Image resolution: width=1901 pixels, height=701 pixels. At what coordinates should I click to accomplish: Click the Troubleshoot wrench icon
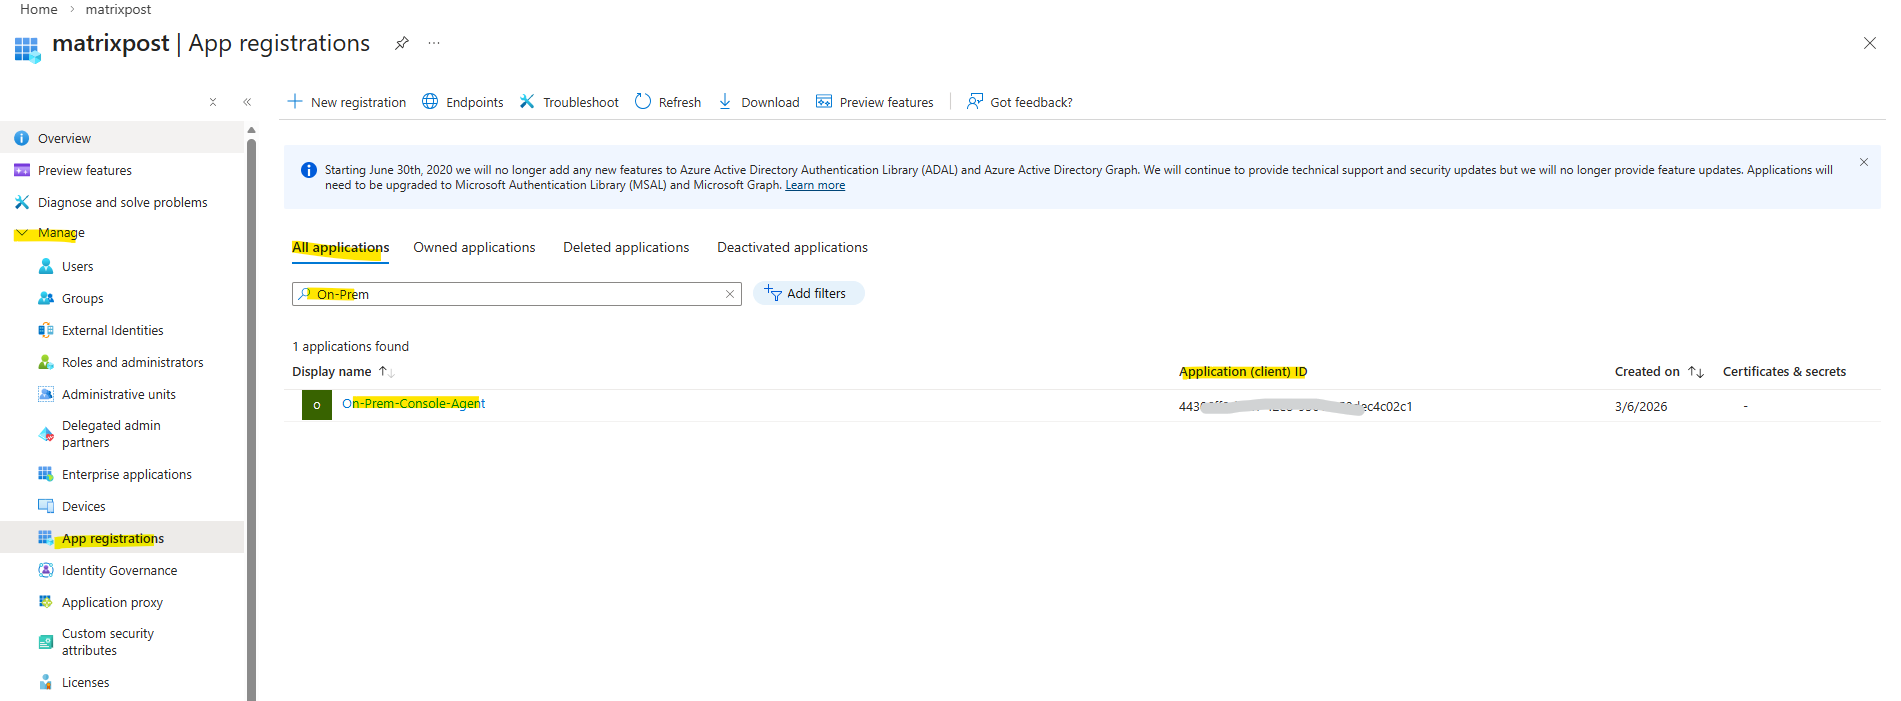pyautogui.click(x=527, y=101)
